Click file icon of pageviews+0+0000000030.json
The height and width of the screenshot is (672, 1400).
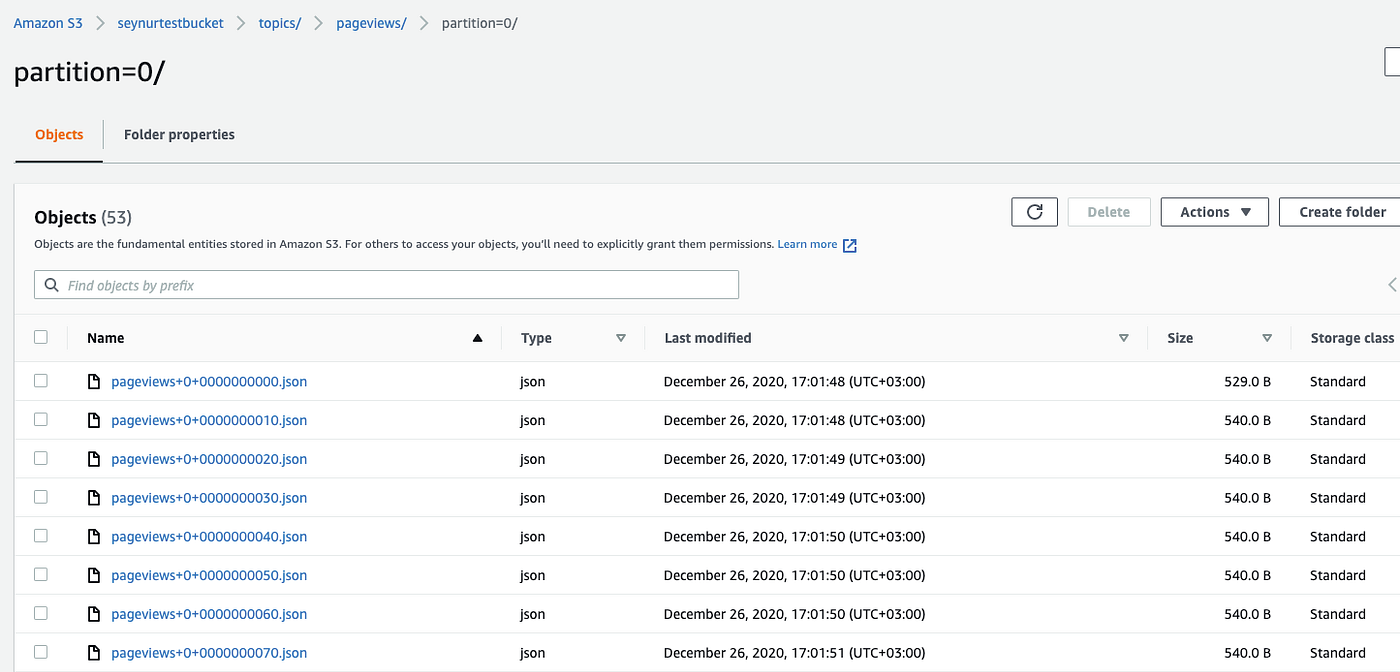click(94, 498)
